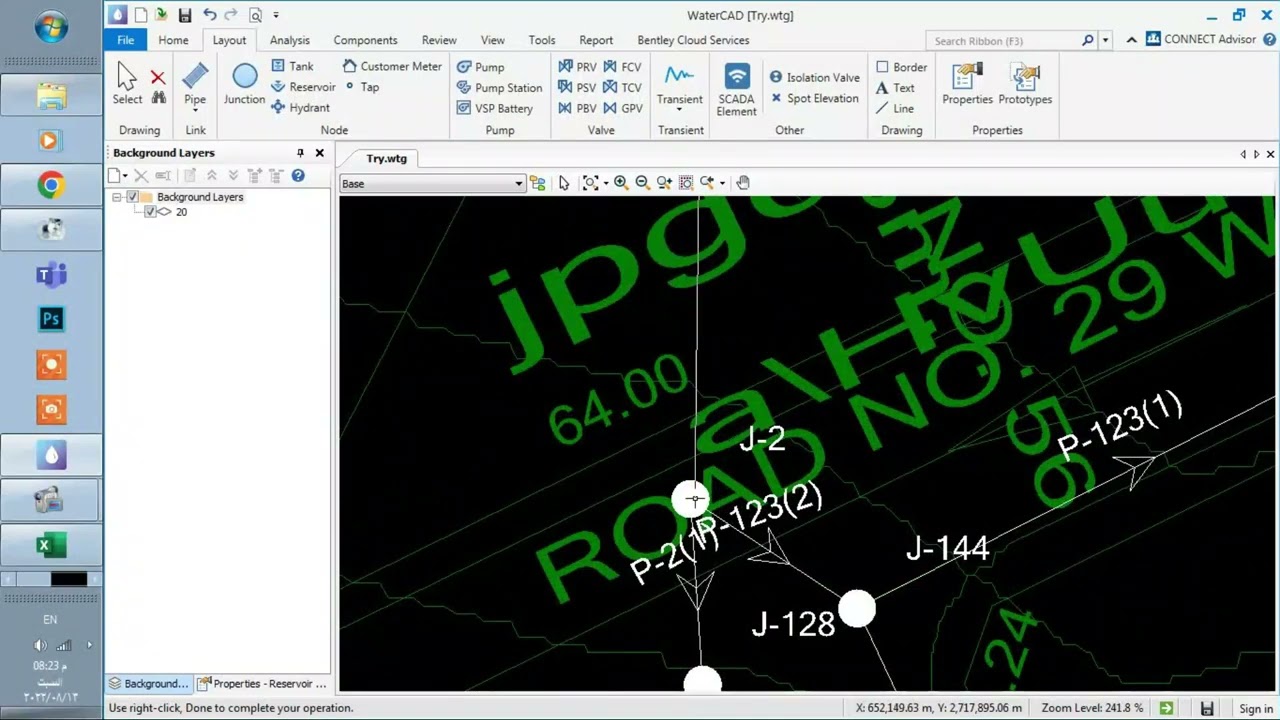Screen dimensions: 1280x720
Task: Open the File menu
Action: tap(125, 40)
